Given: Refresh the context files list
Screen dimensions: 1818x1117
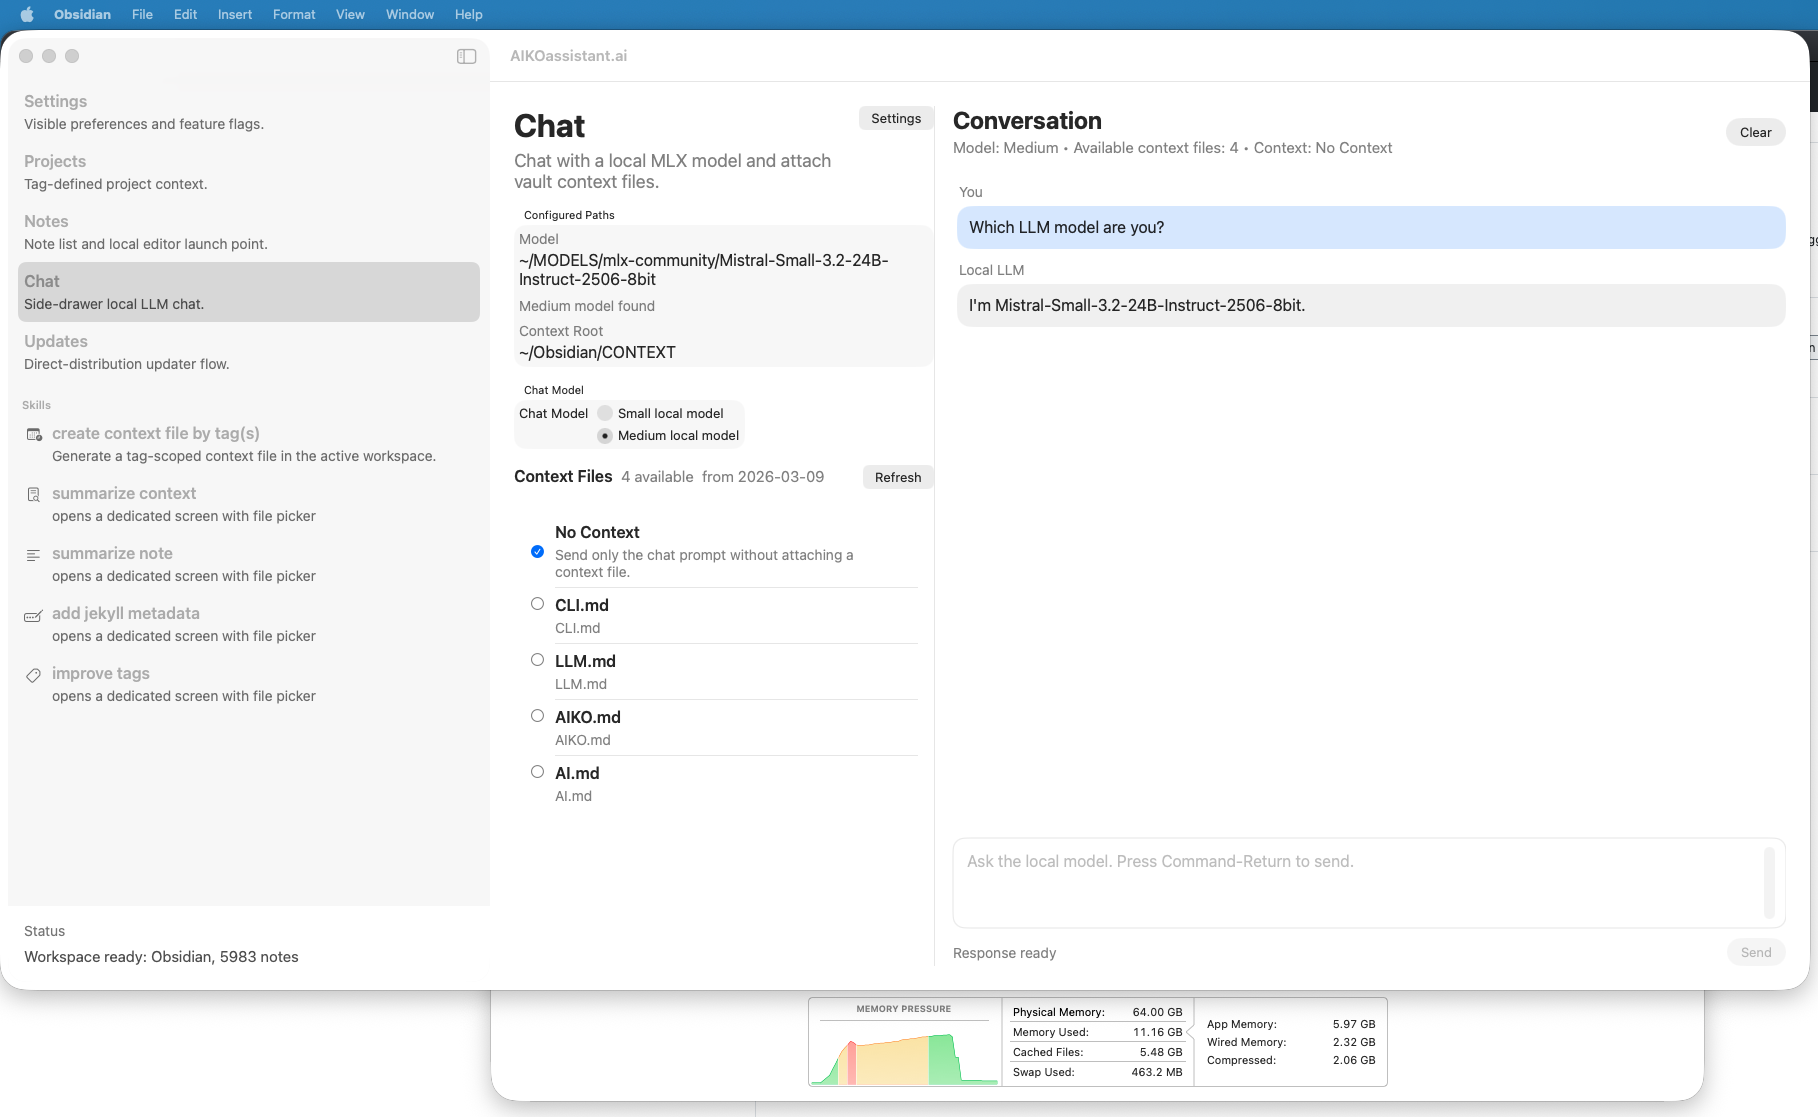Looking at the screenshot, I should click(x=897, y=477).
